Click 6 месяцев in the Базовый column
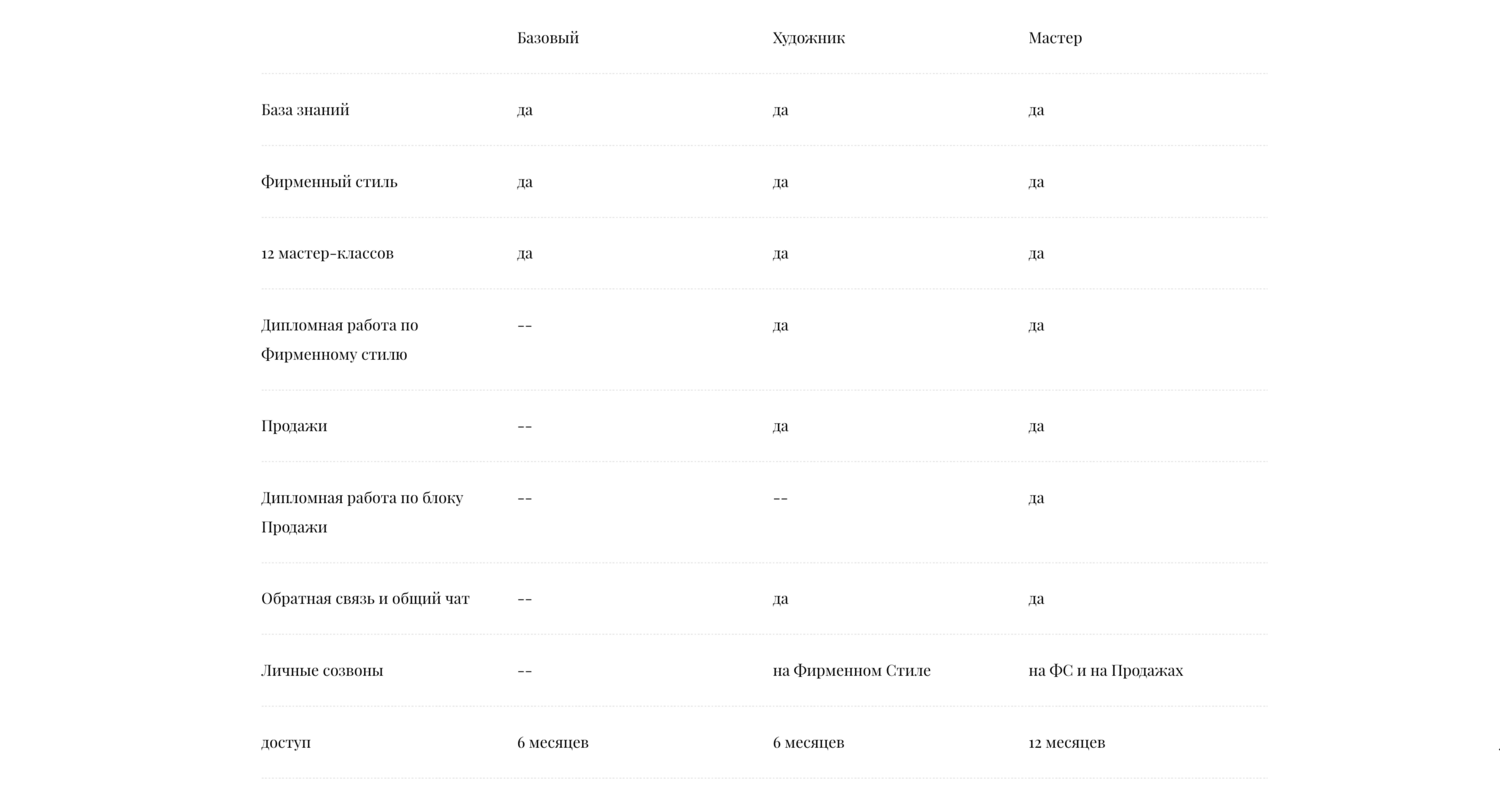This screenshot has width=1500, height=792. coord(552,743)
